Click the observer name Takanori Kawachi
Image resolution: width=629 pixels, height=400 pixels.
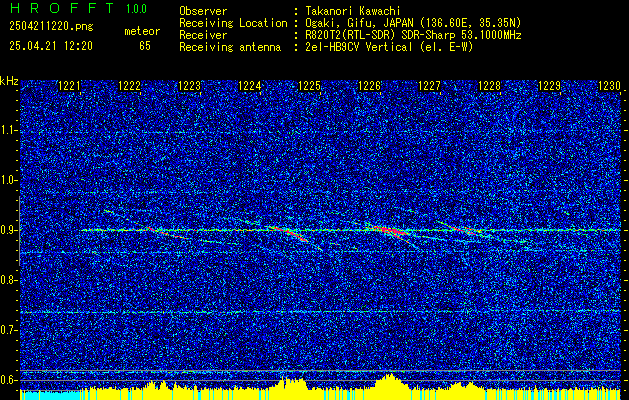point(353,11)
